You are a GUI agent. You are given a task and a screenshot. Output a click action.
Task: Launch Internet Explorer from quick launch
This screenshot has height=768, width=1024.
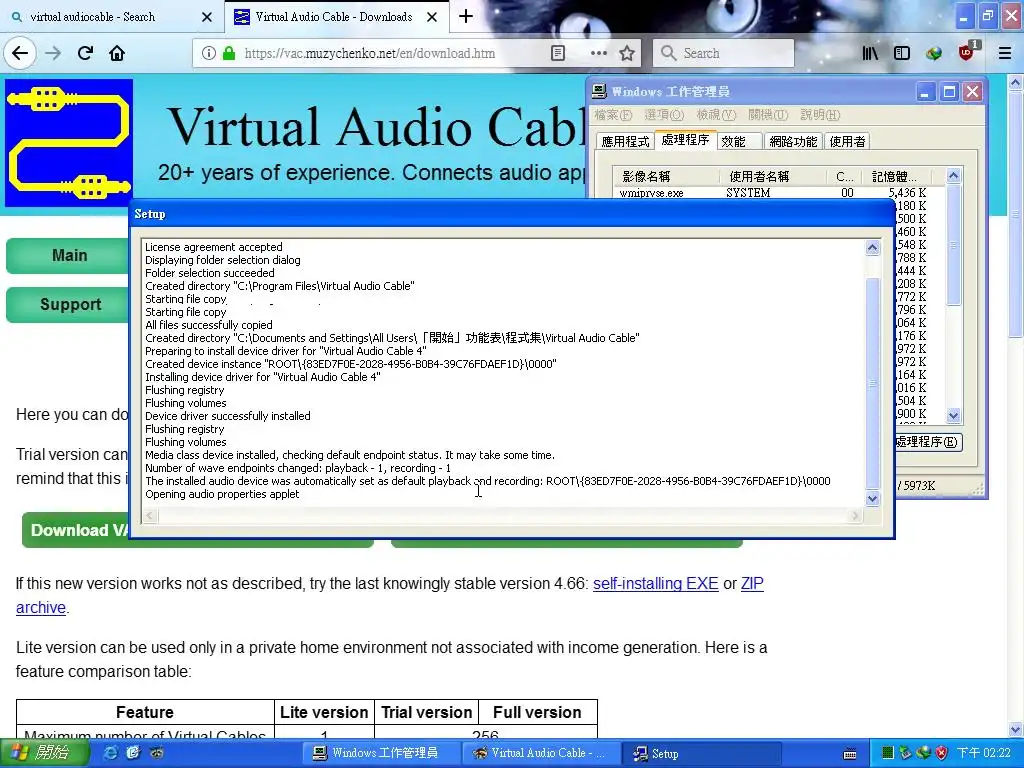(x=110, y=753)
